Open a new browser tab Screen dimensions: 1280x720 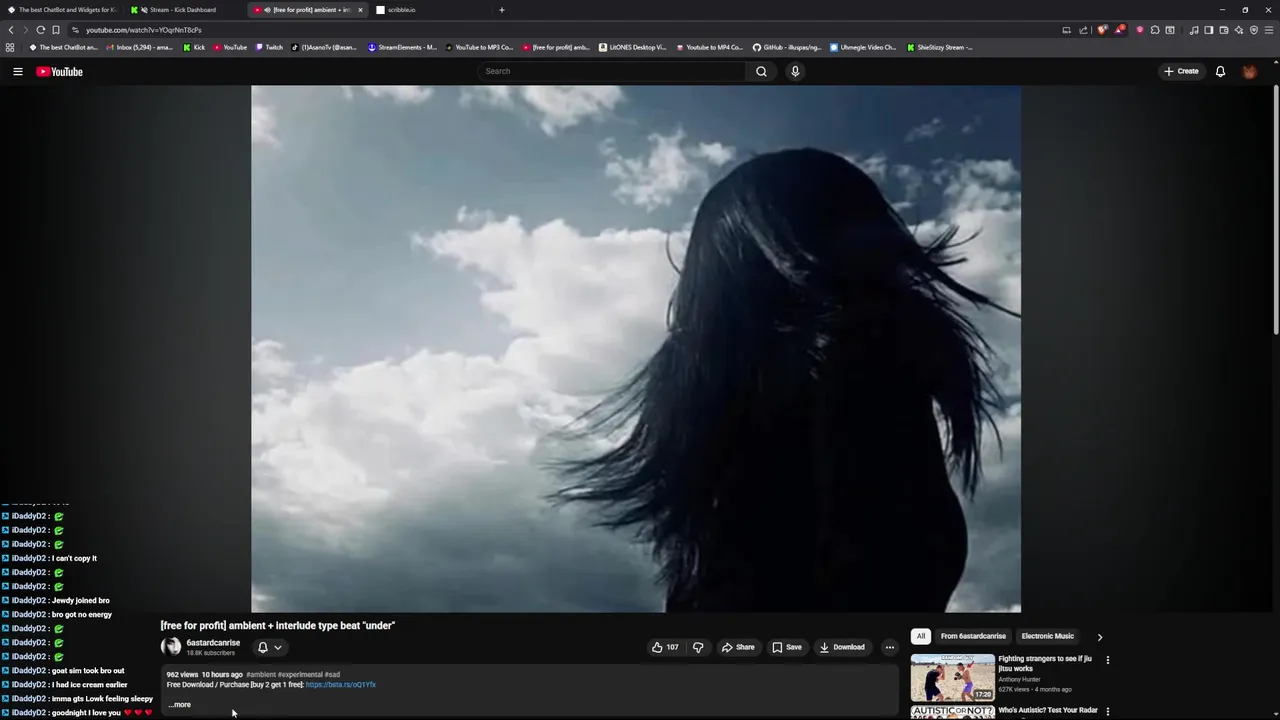click(502, 10)
